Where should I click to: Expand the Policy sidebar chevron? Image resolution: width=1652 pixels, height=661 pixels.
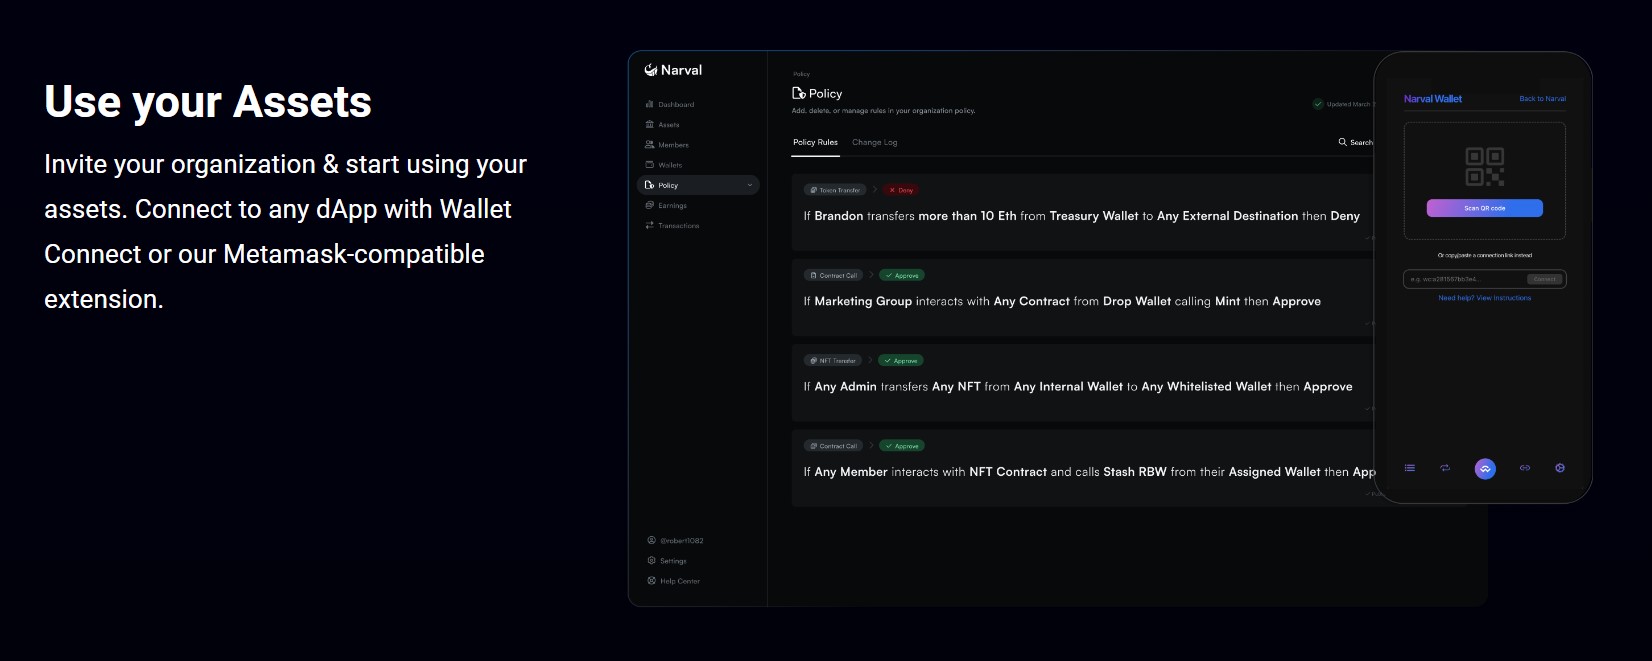coord(750,185)
